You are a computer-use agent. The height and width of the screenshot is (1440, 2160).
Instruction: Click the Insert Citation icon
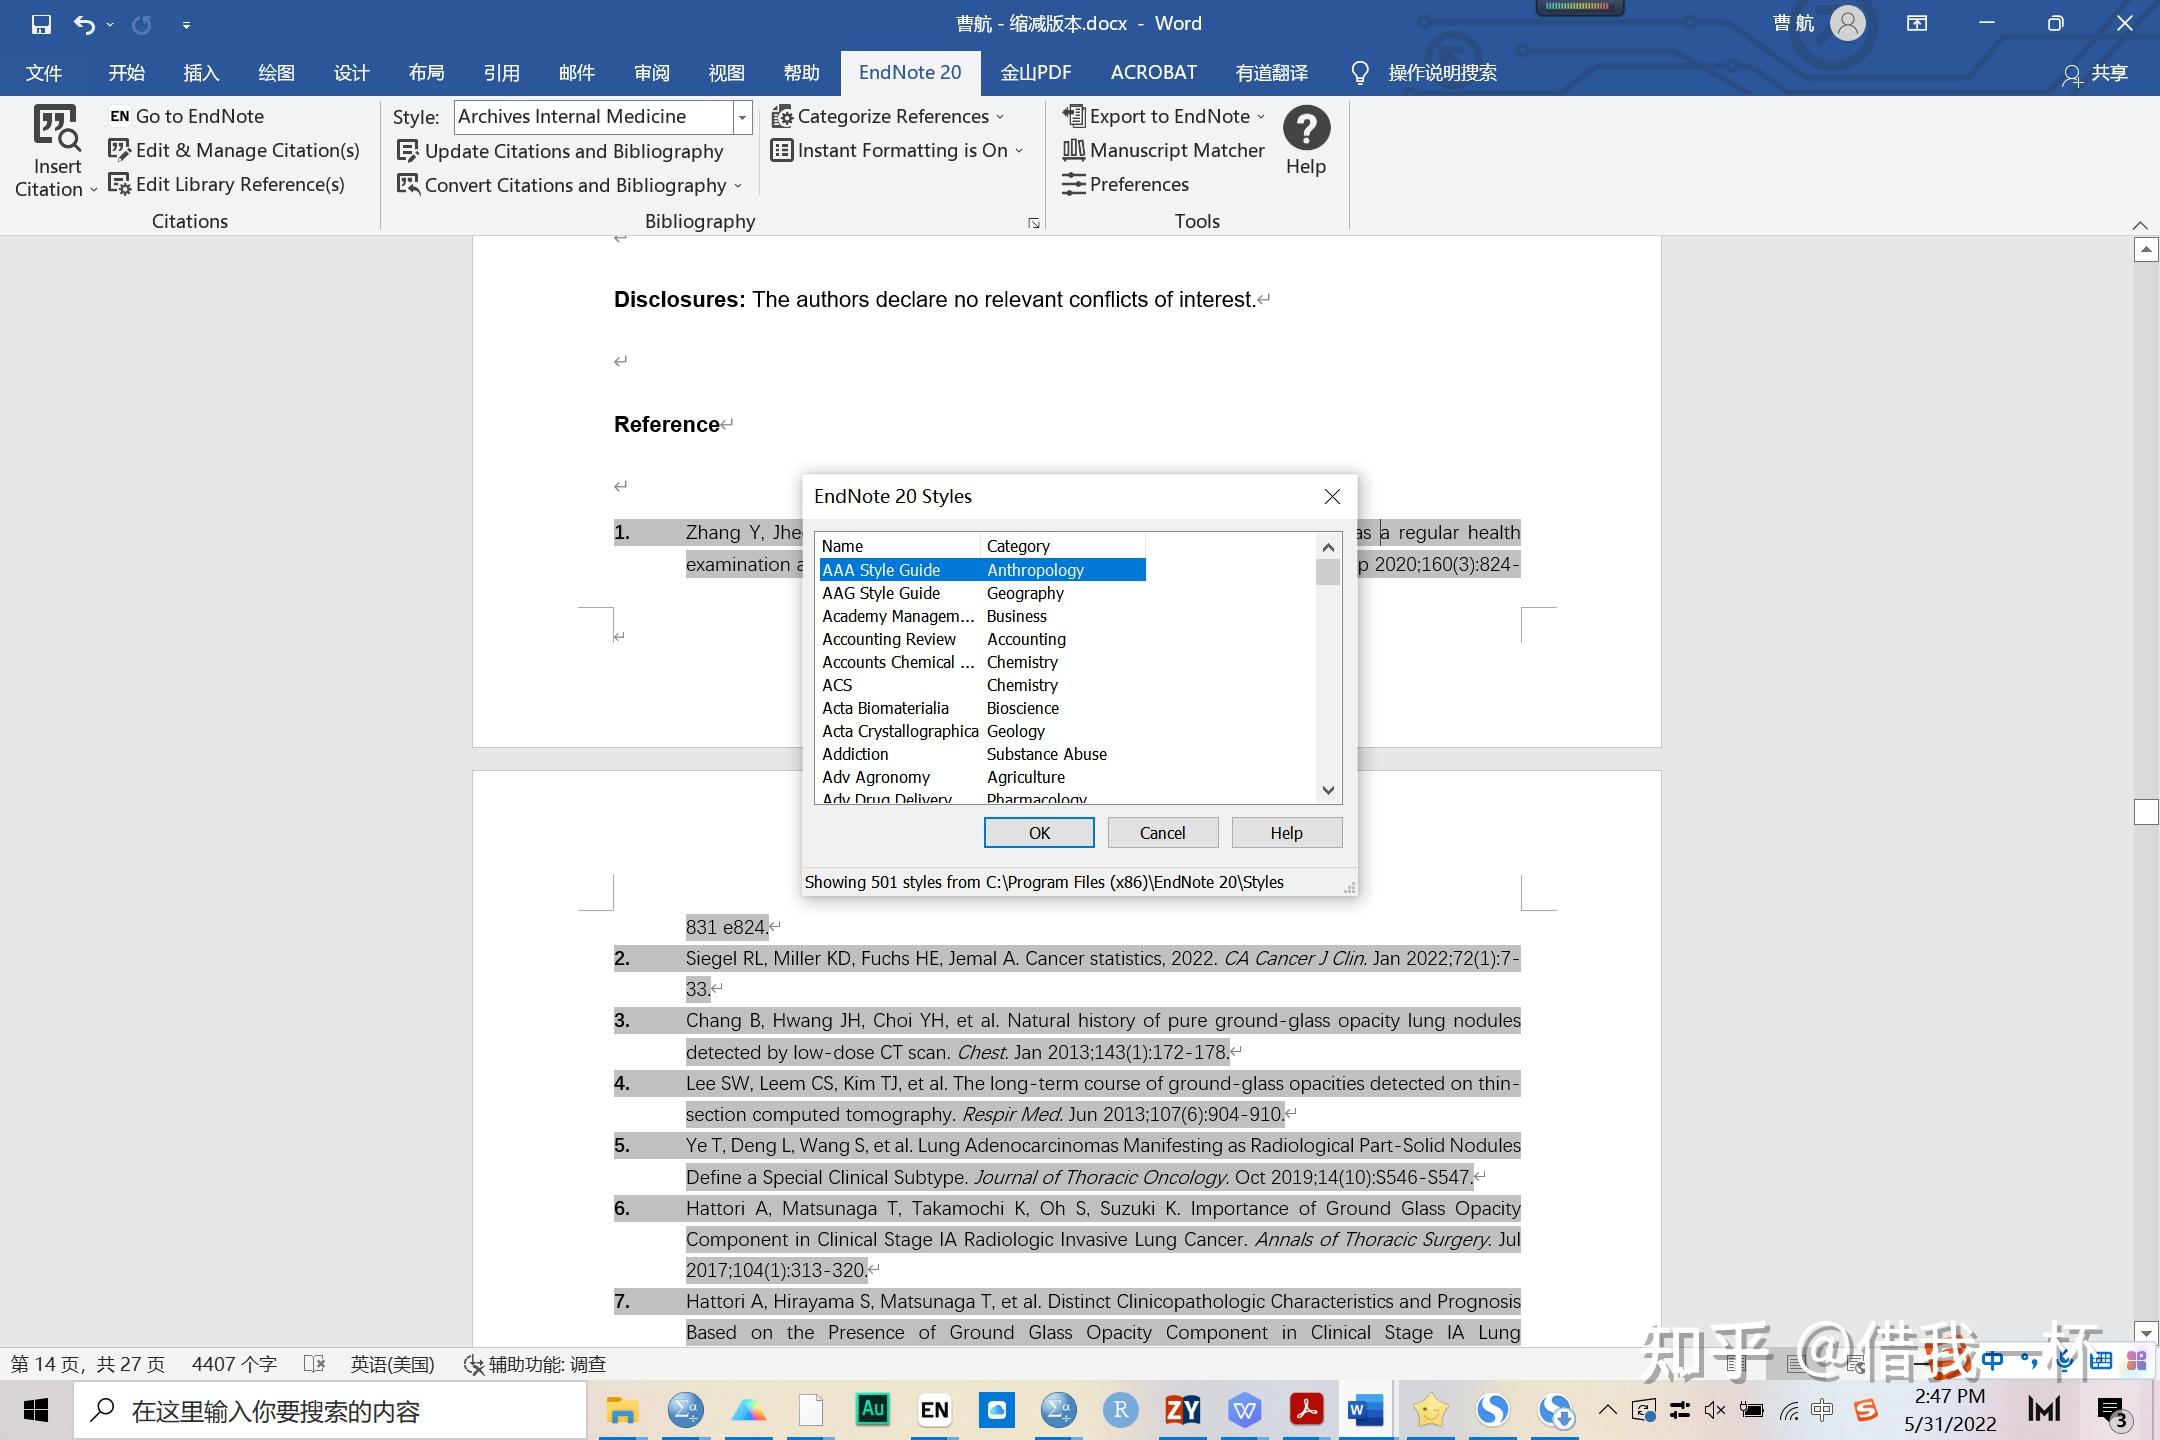(56, 129)
